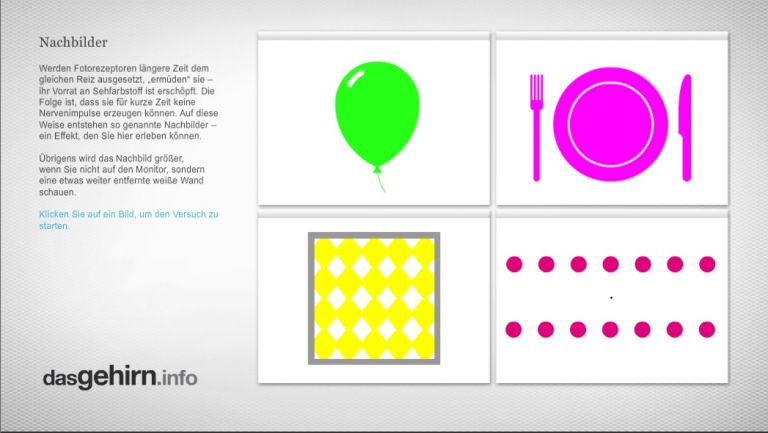
Task: Click the rightmost dot in the top row
Action: [x=707, y=264]
